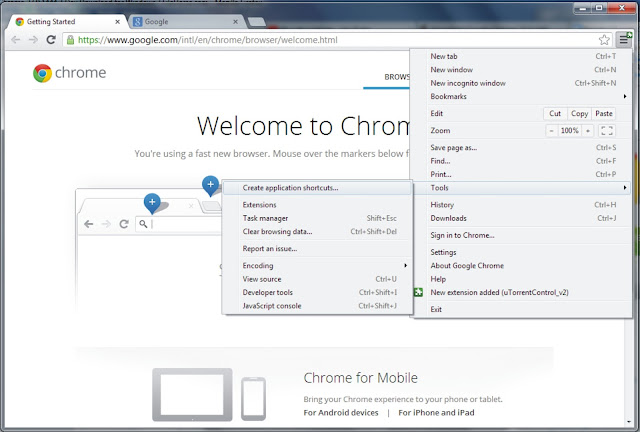Select View source

(318, 279)
